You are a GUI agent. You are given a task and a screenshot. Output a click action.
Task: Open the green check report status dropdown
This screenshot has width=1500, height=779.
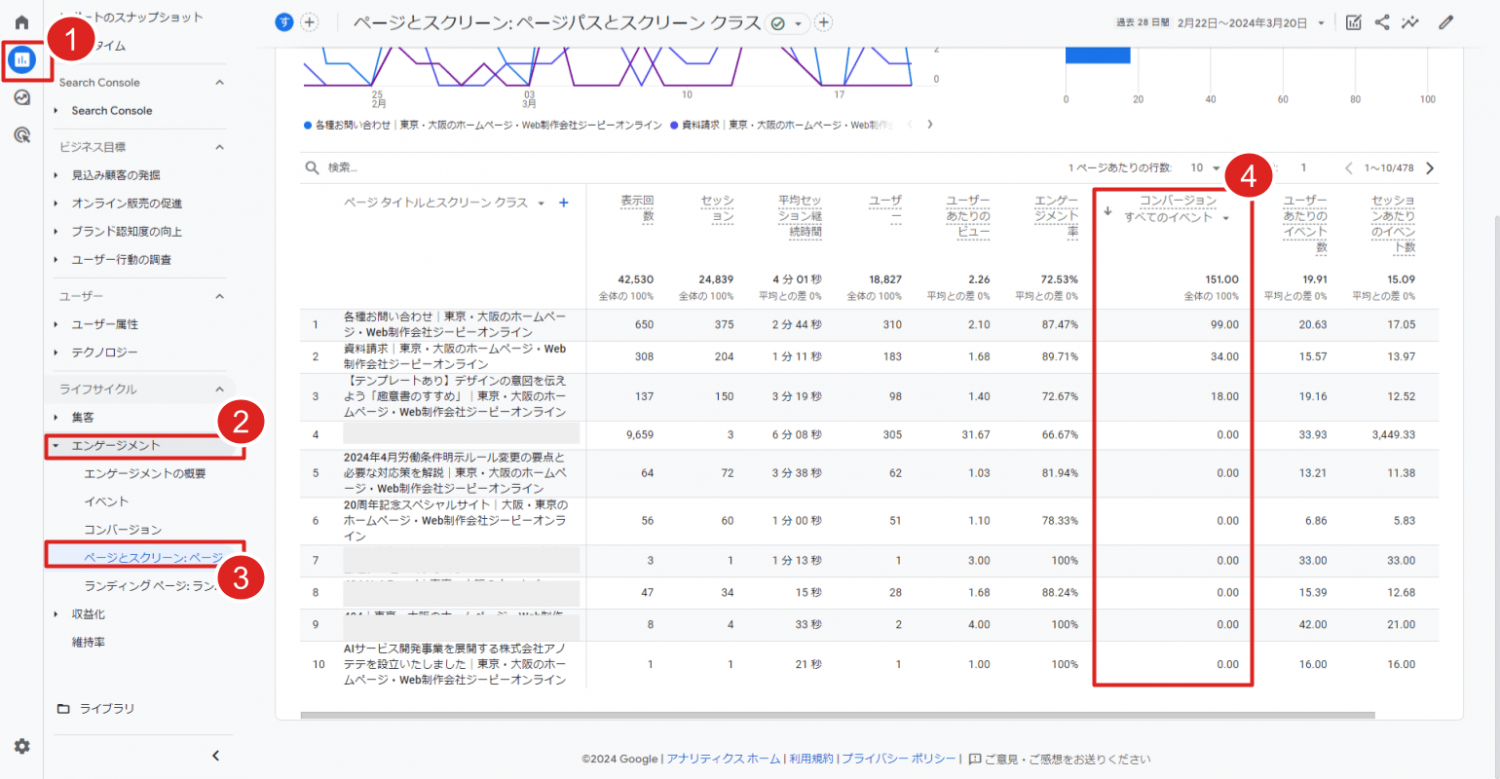pyautogui.click(x=789, y=23)
